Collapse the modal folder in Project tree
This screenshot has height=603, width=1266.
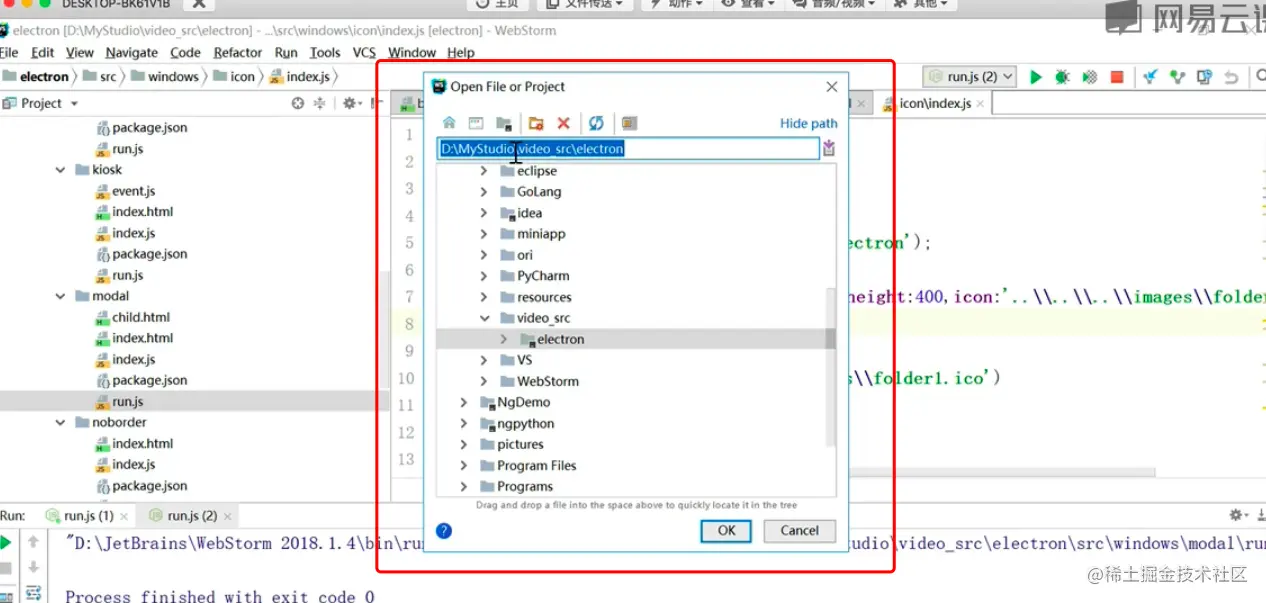[61, 296]
